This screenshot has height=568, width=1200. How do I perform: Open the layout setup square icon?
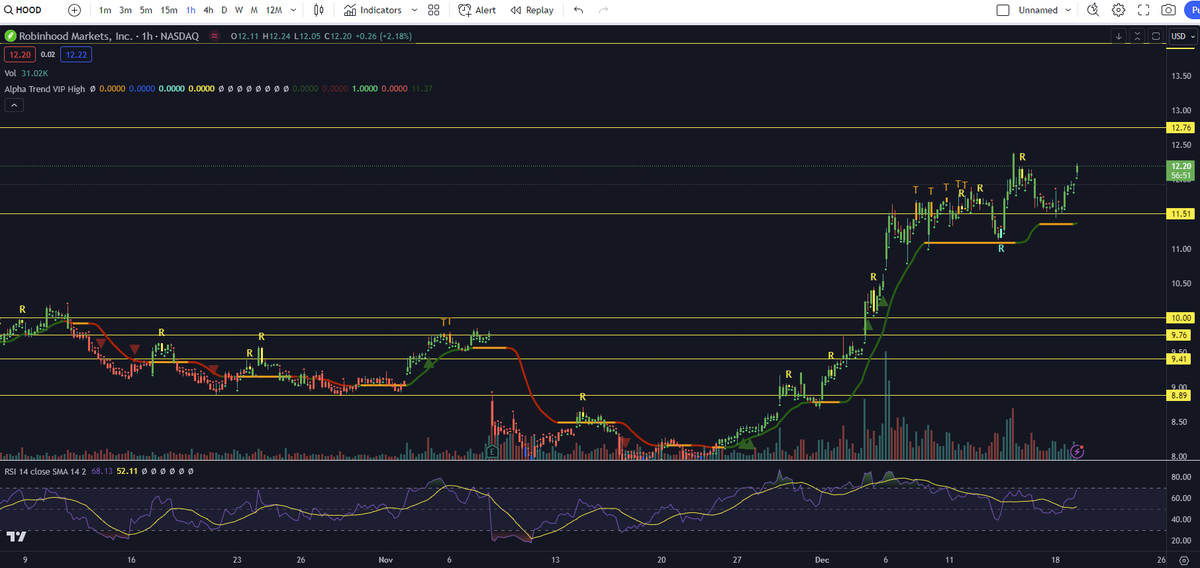1003,10
